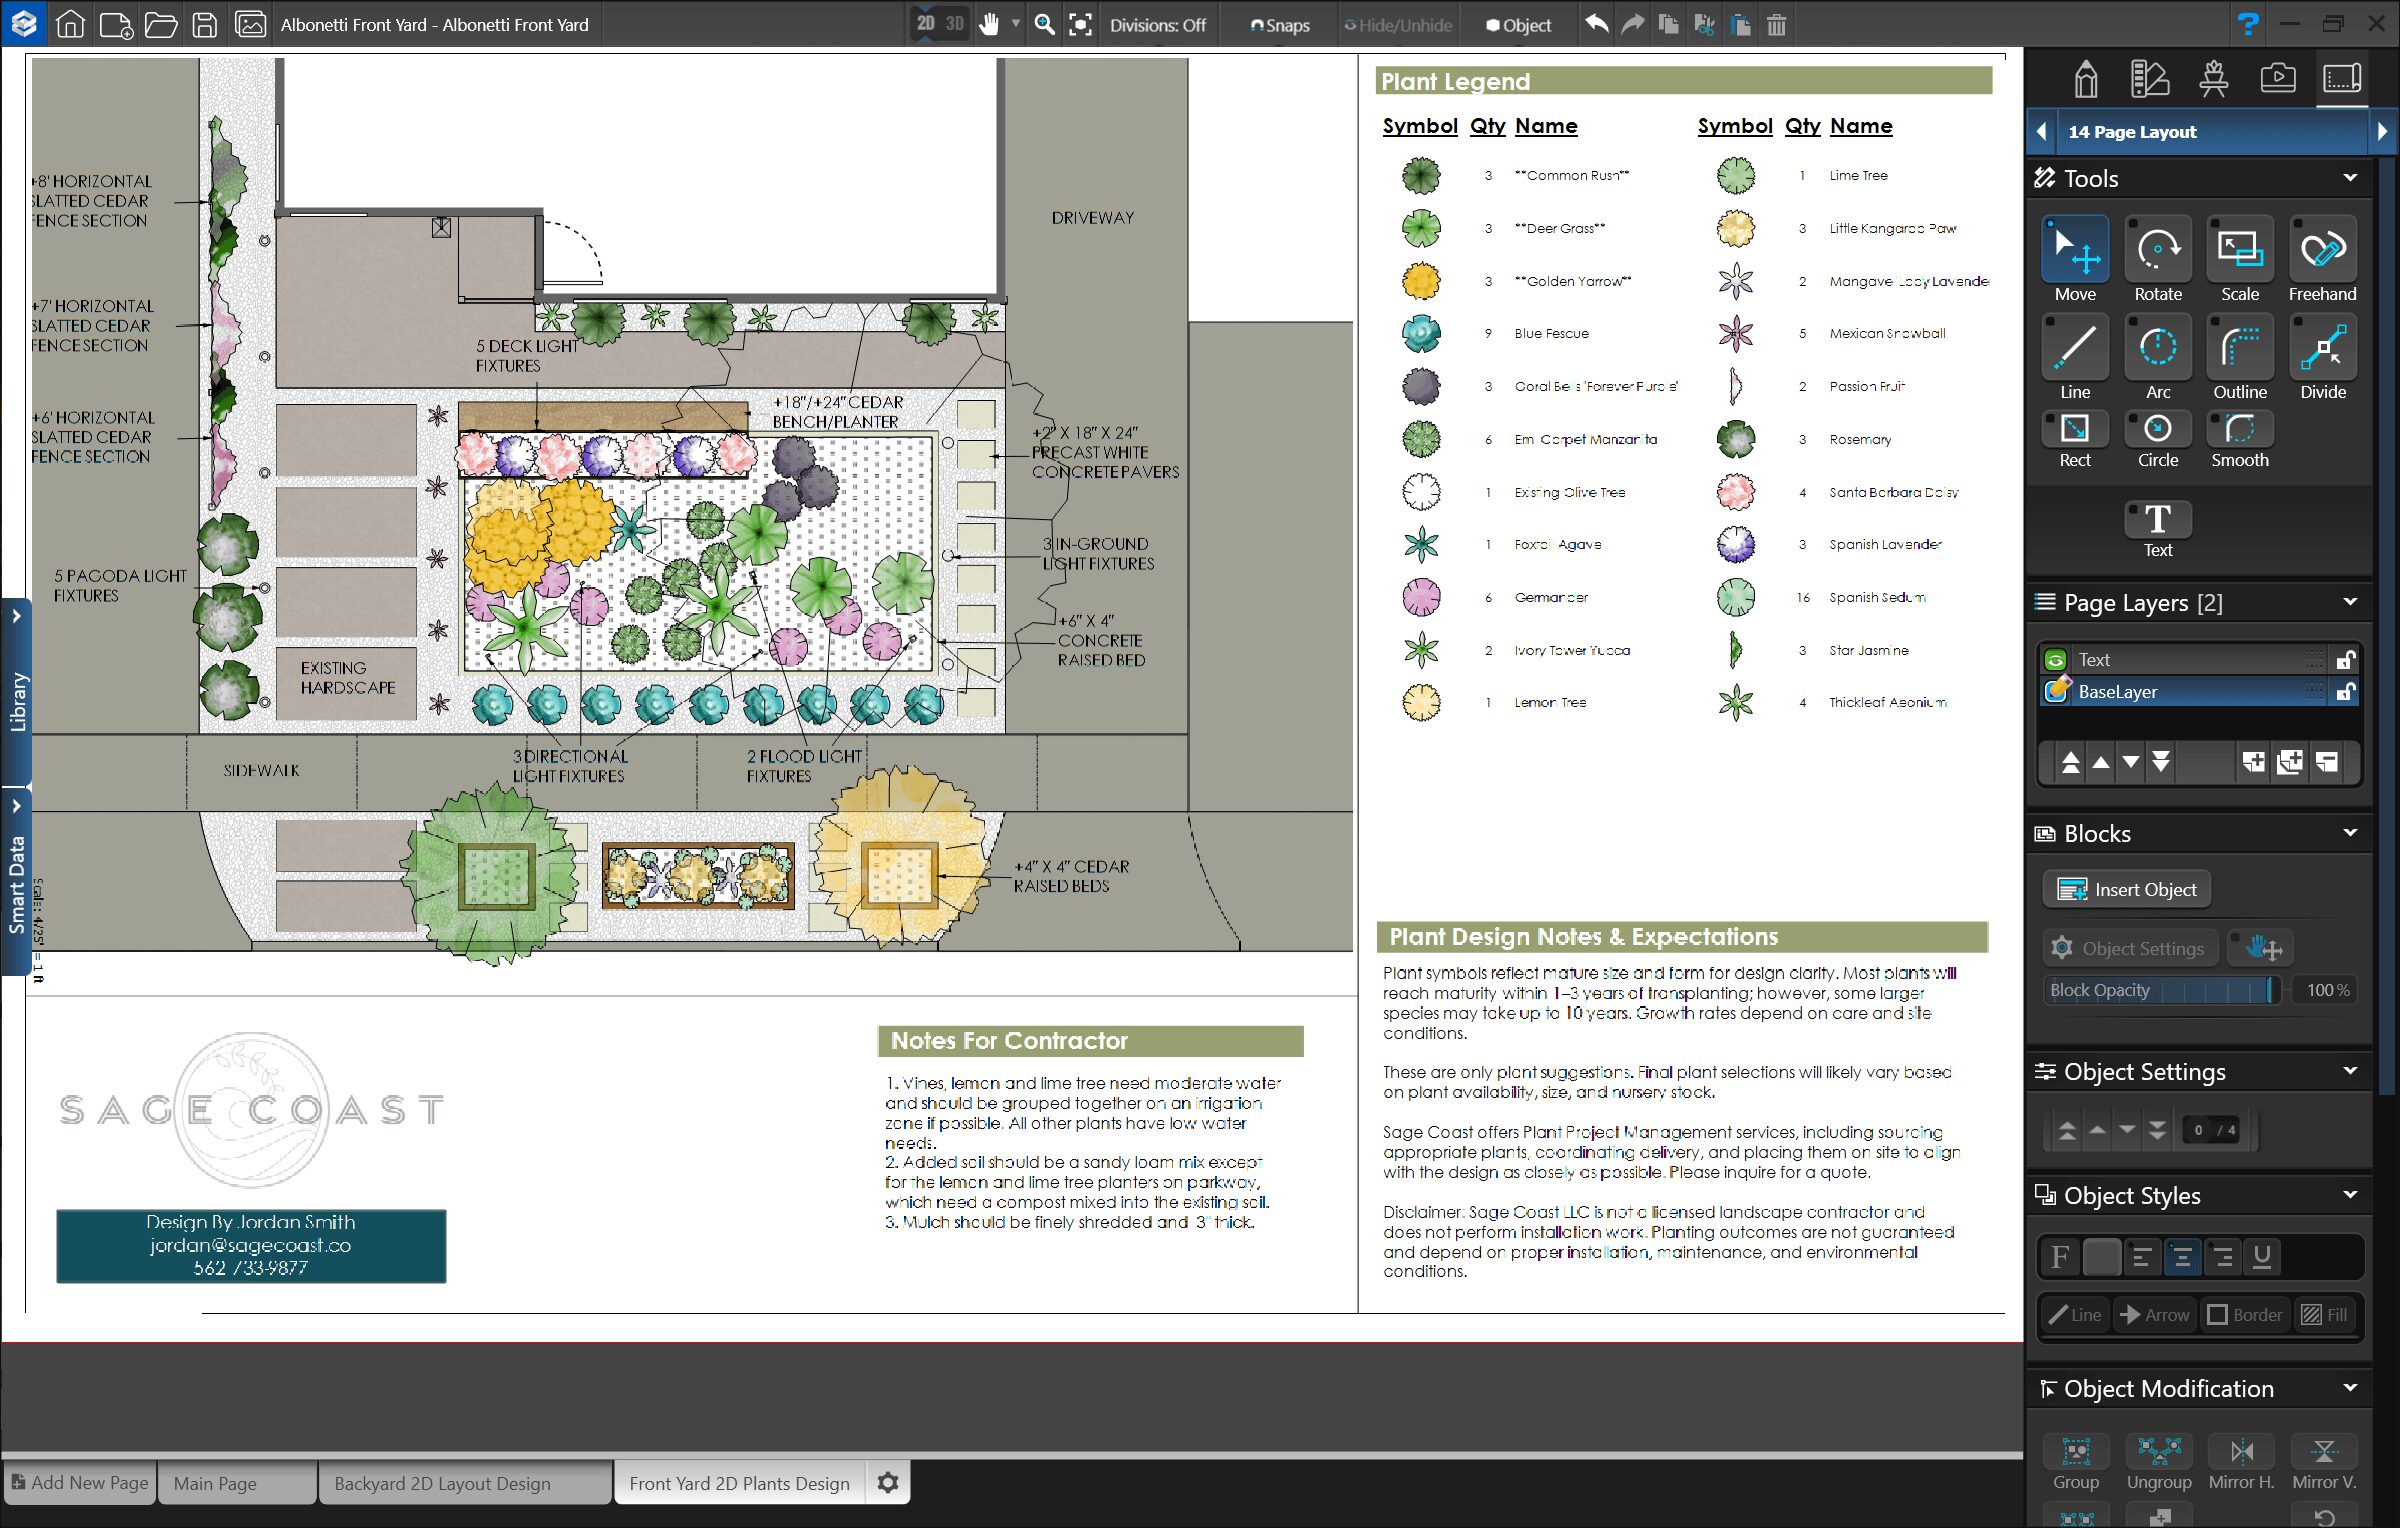Choose the Smooth tool
This screenshot has width=2400, height=1528.
[x=2240, y=439]
